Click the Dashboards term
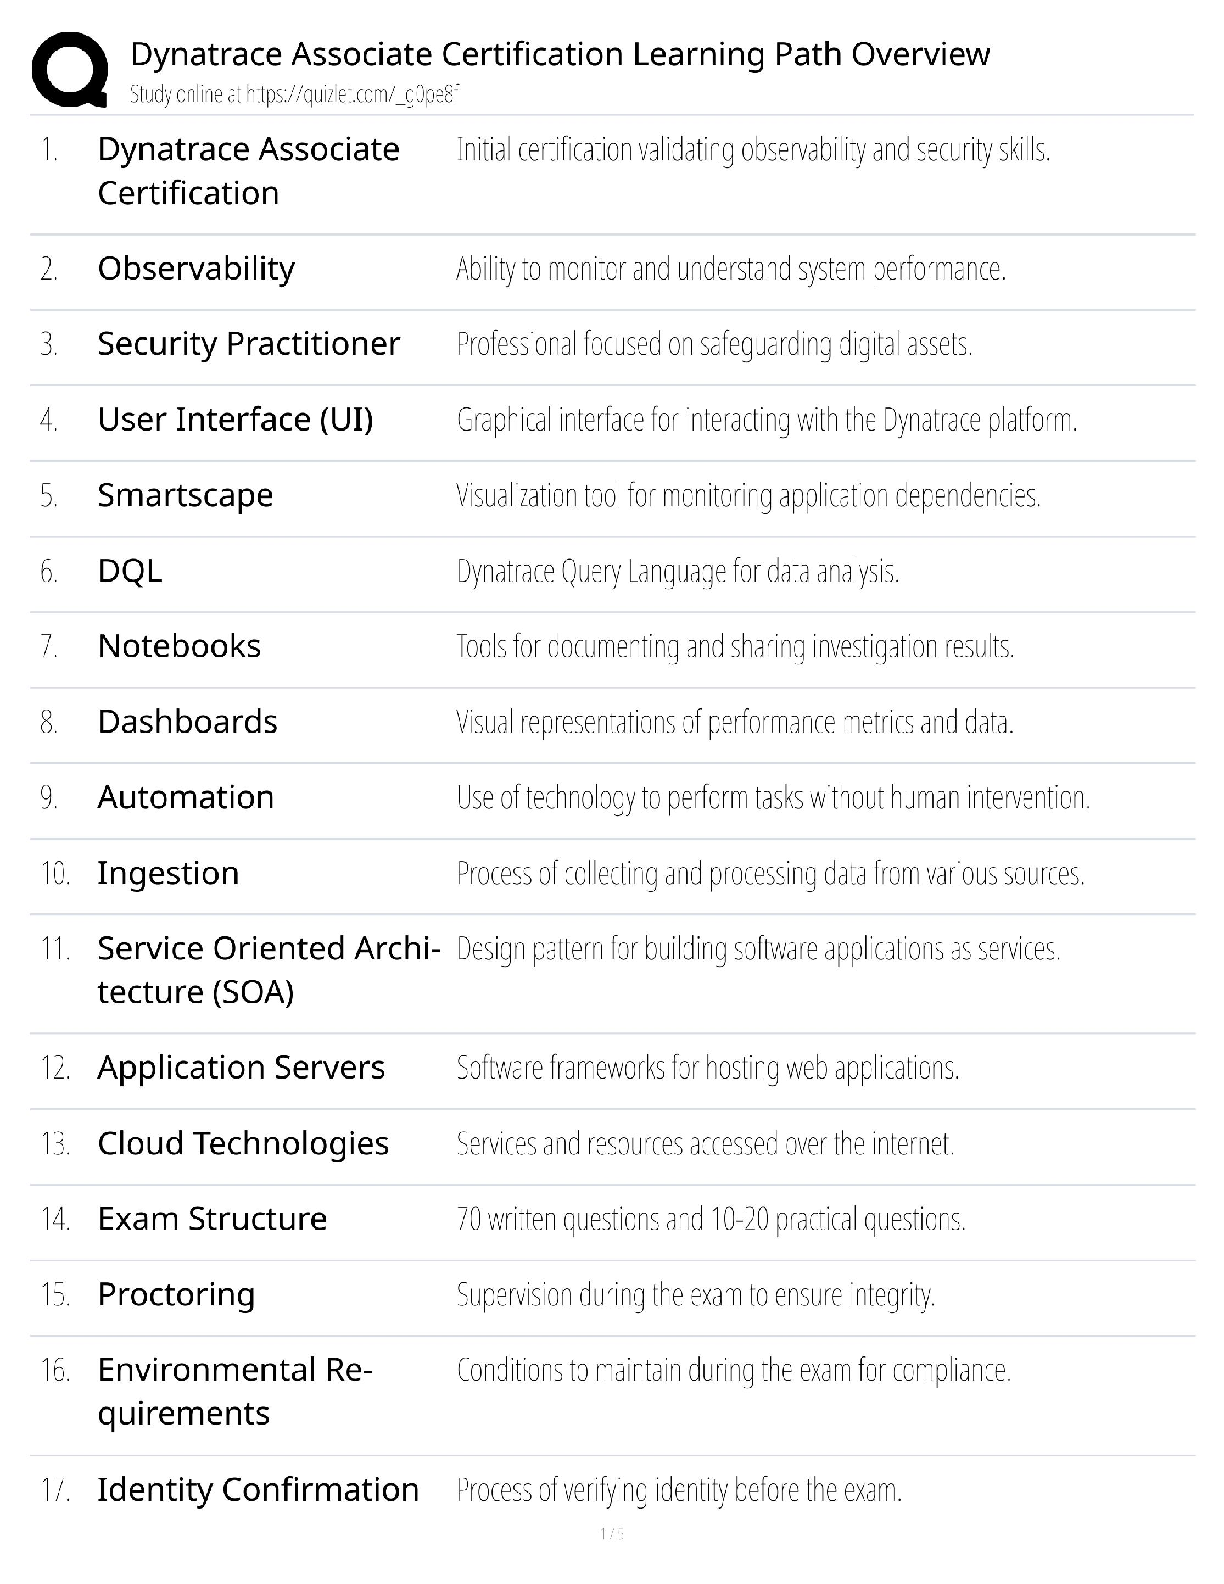Image resolution: width=1224 pixels, height=1584 pixels. [187, 722]
